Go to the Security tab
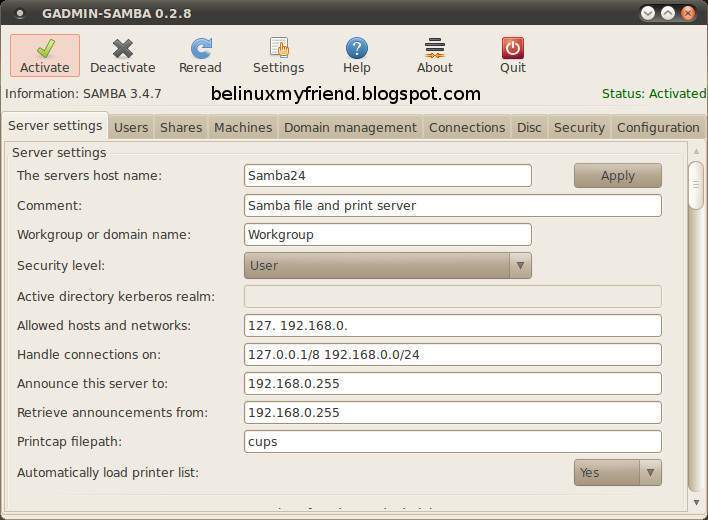The width and height of the screenshot is (708, 520). coord(579,127)
